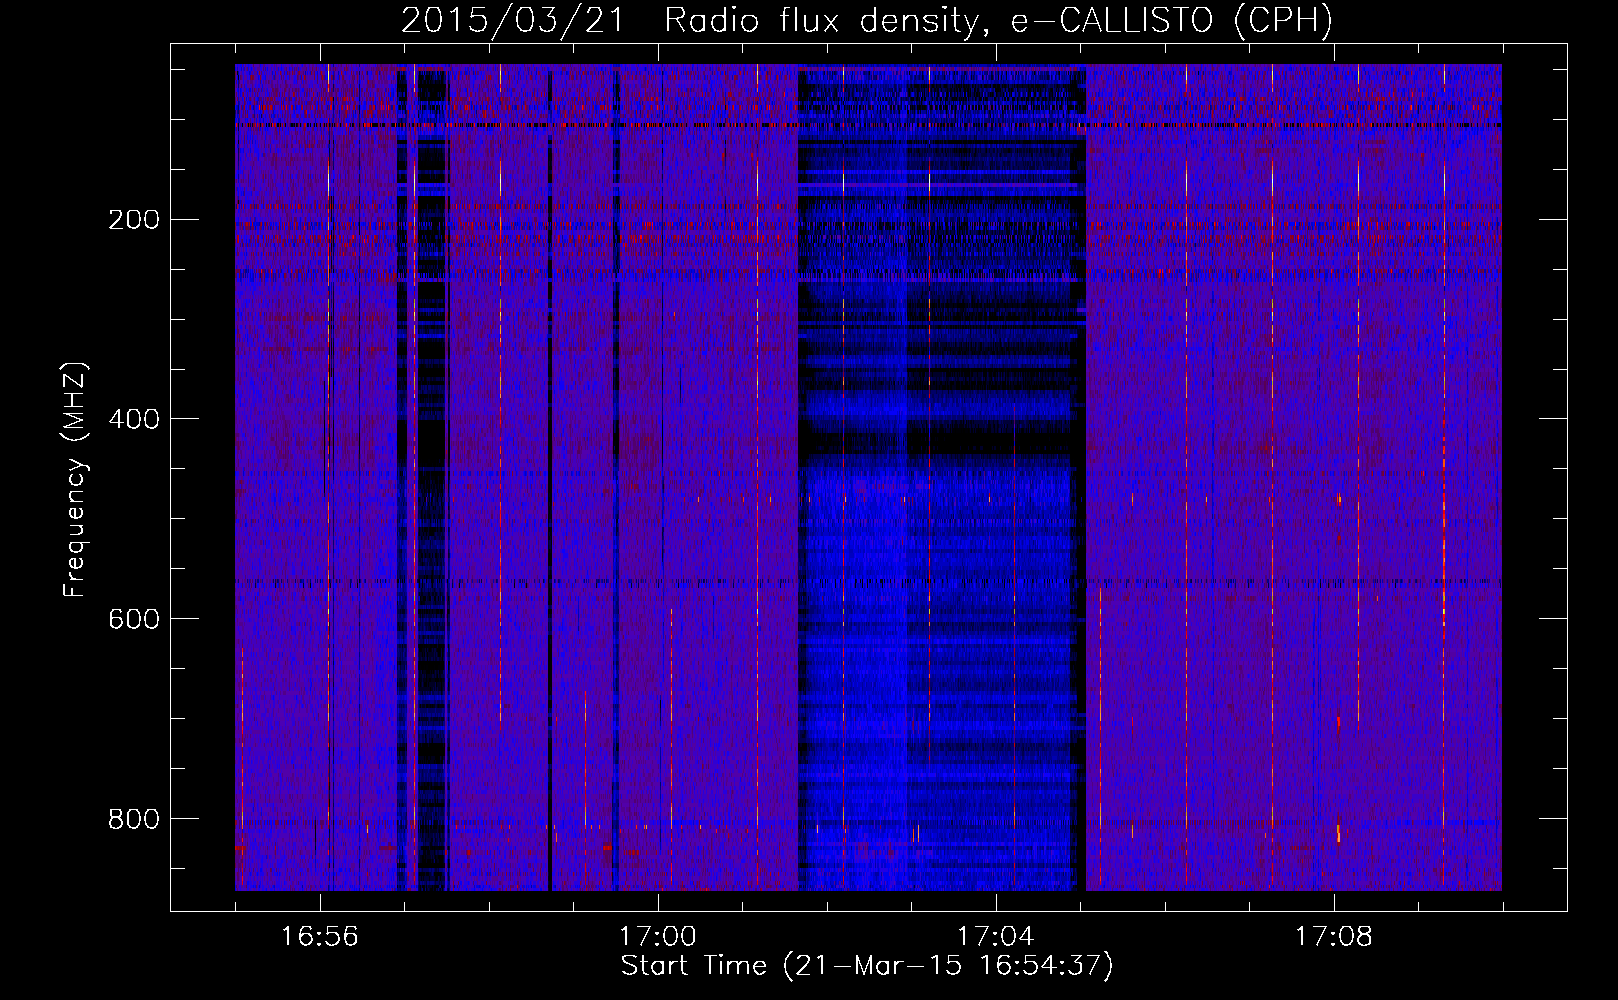Click the 17:08 time tick label

coord(1334,937)
